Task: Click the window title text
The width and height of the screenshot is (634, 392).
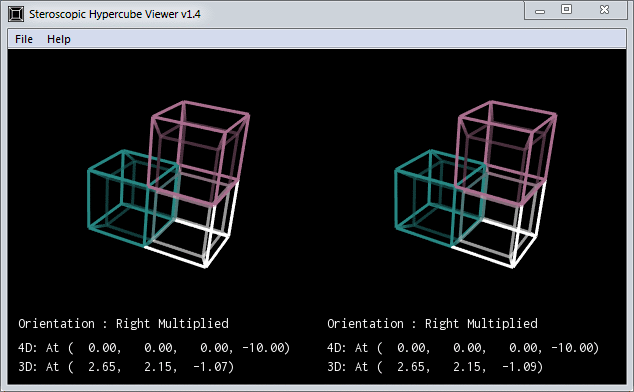Action: 115,14
